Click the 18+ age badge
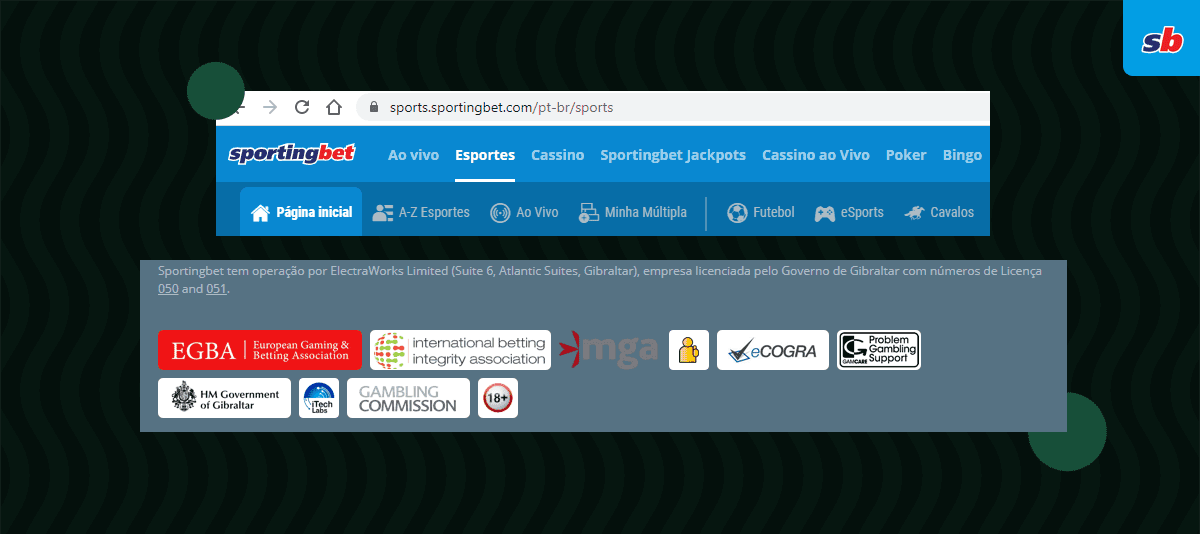The image size is (1200, 534). (498, 398)
